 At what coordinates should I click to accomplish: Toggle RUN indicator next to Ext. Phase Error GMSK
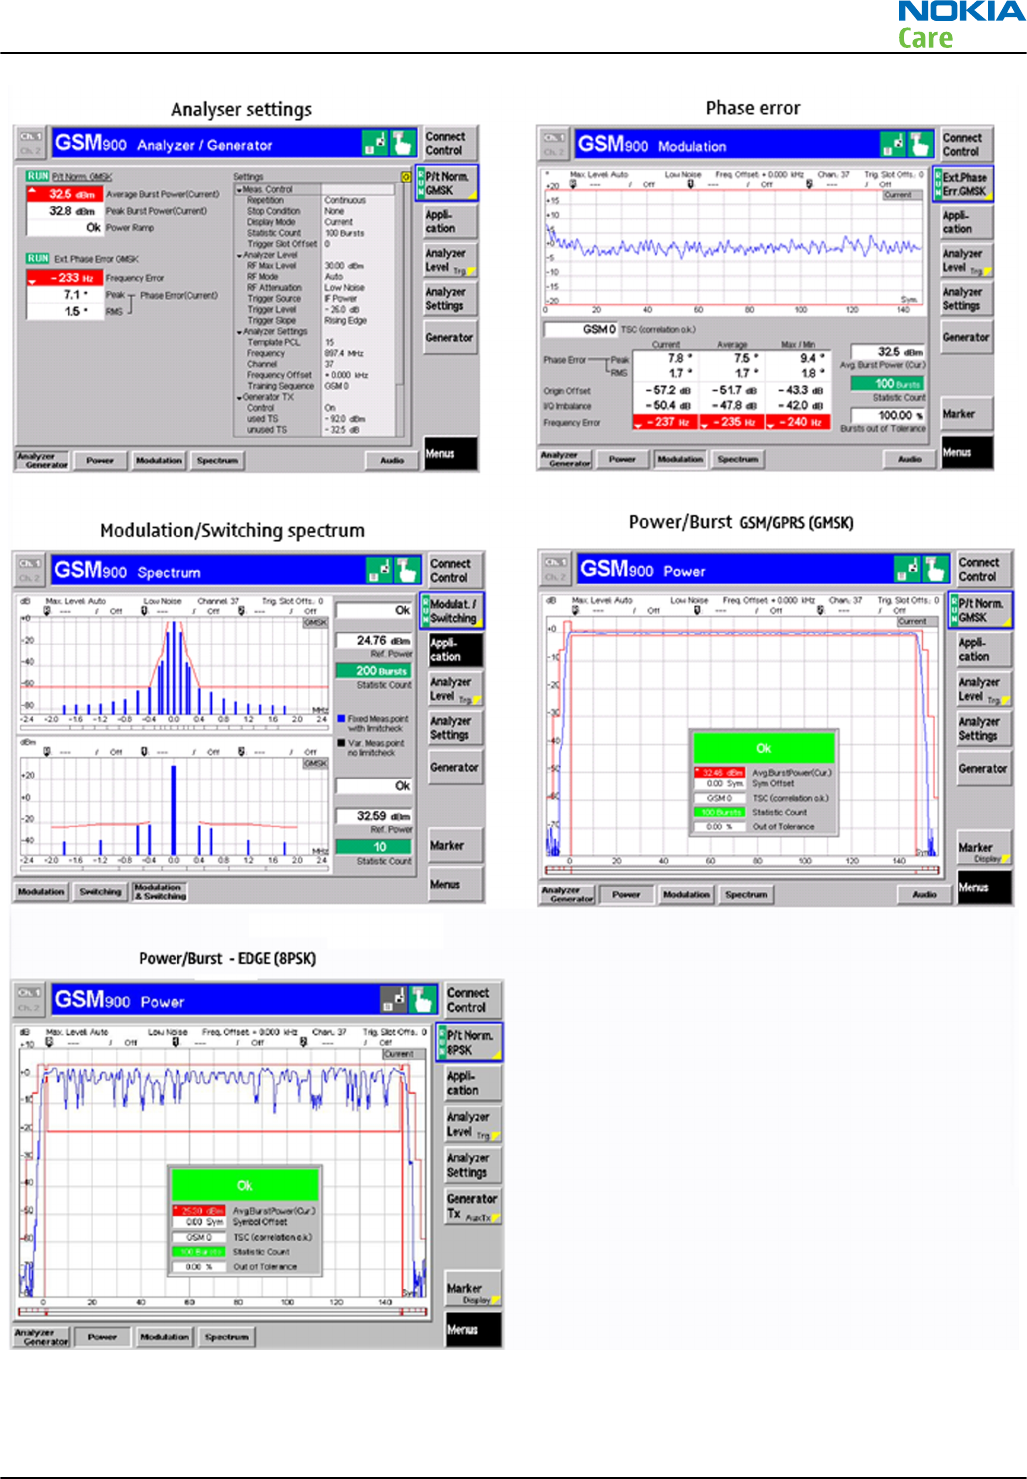click(x=38, y=258)
